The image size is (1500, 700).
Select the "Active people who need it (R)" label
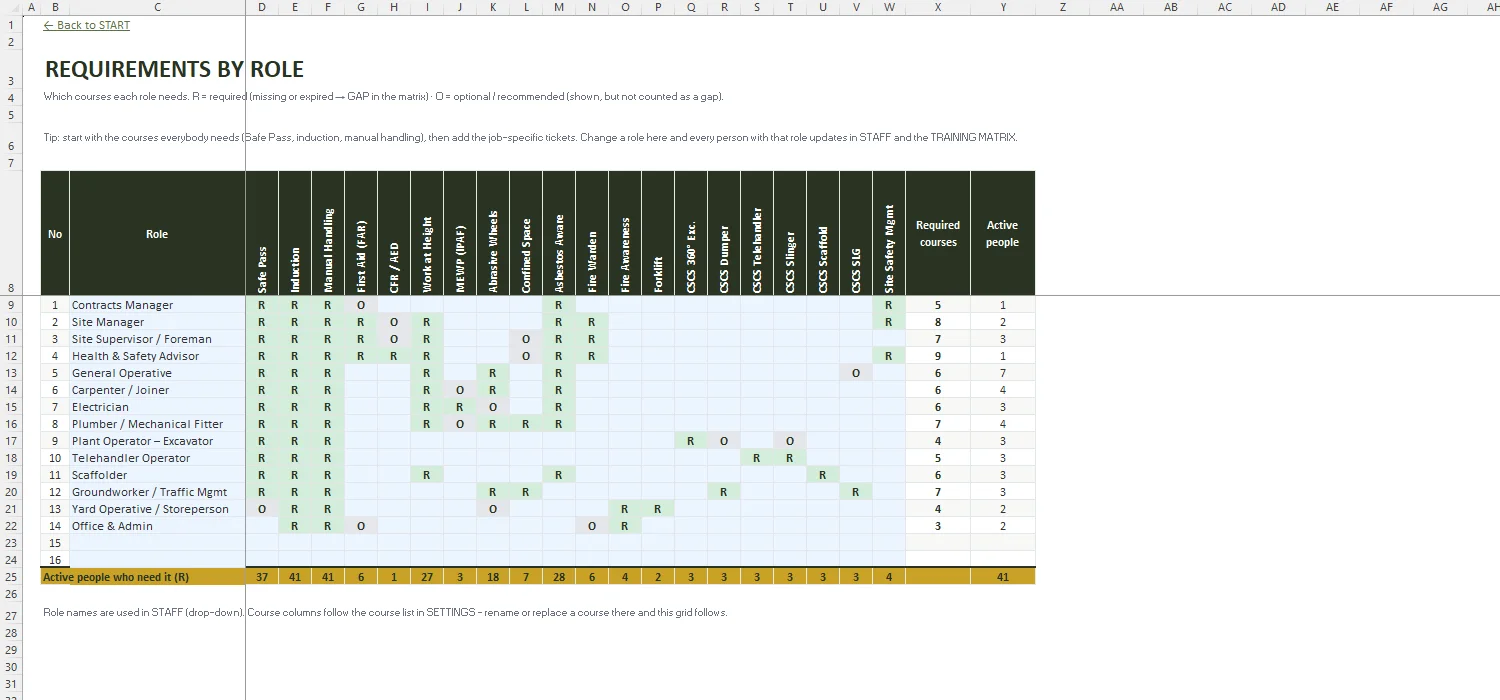143,577
